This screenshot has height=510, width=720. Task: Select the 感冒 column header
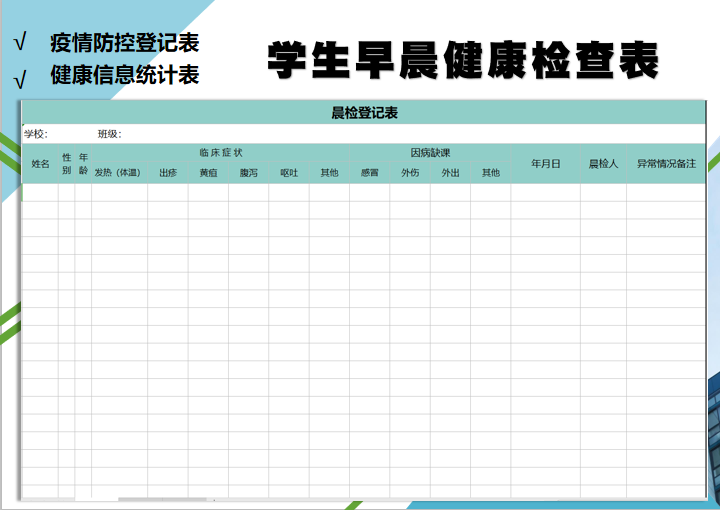tap(370, 173)
